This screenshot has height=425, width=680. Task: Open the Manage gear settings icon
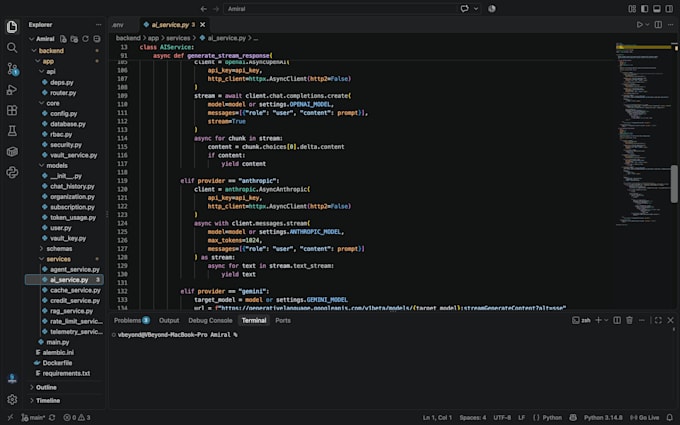click(x=12, y=399)
